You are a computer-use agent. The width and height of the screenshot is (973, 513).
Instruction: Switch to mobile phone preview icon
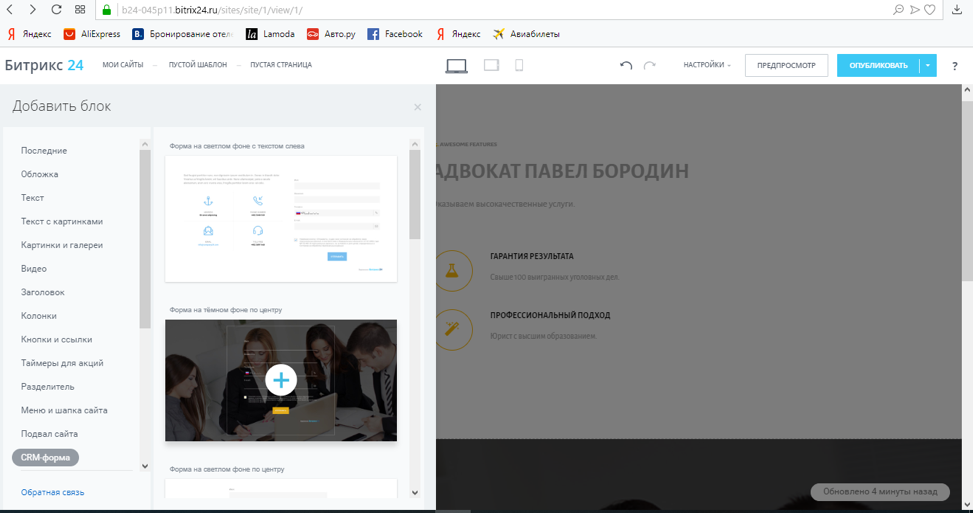point(519,66)
